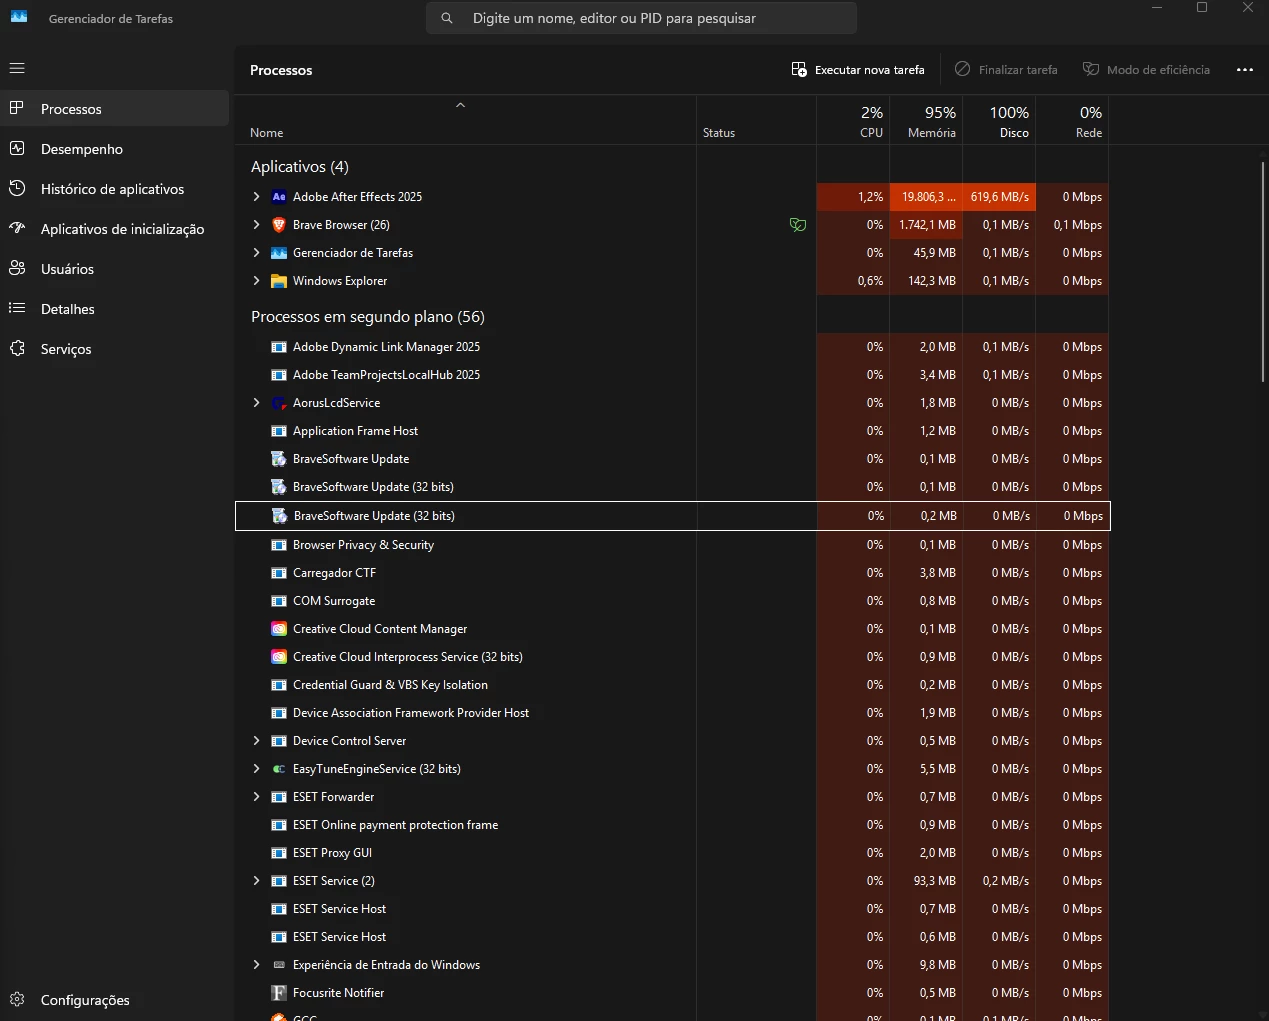Image resolution: width=1269 pixels, height=1021 pixels.
Task: Click the Application Frame Host icon
Action: (x=279, y=431)
